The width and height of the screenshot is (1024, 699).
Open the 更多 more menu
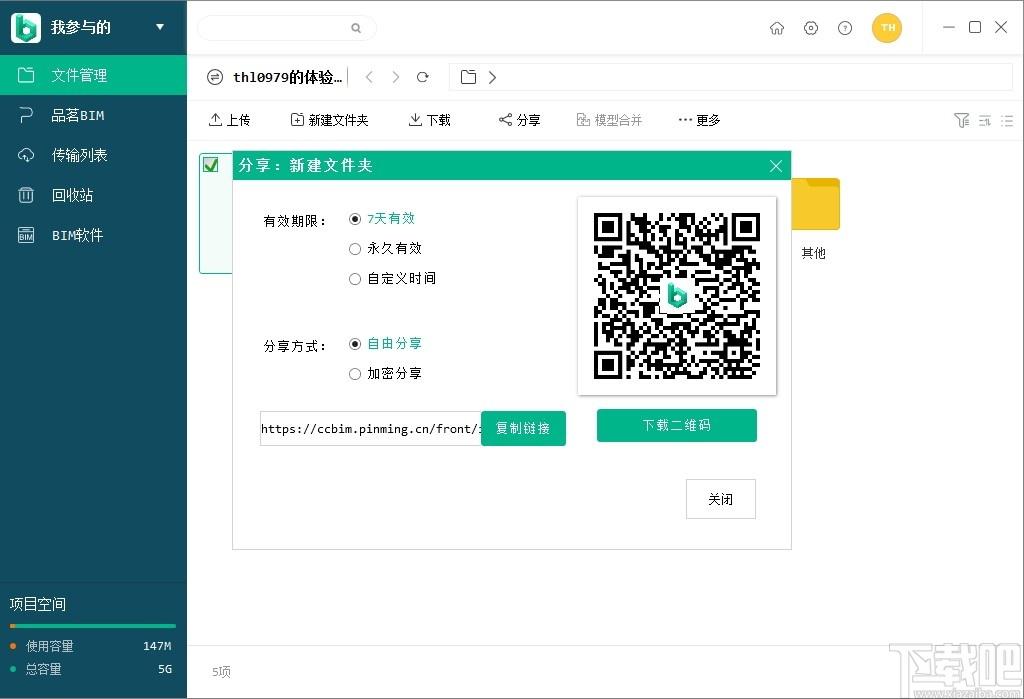[x=699, y=120]
